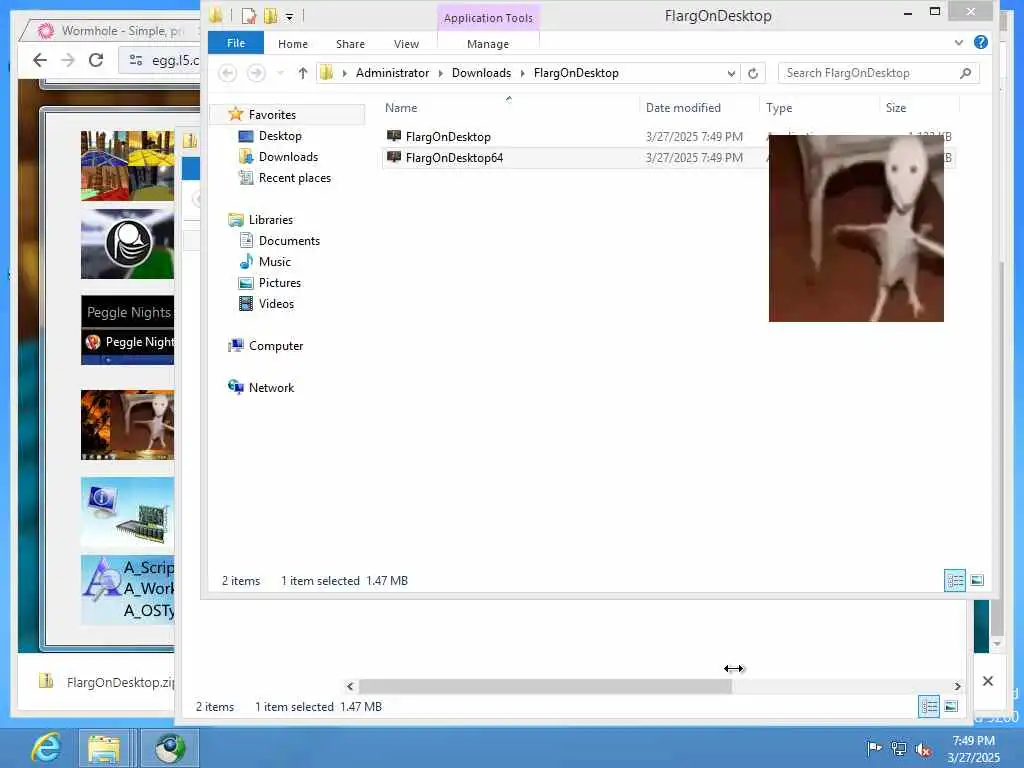
Task: Open the Quick Access Toolbar customize dropdown
Action: (289, 16)
